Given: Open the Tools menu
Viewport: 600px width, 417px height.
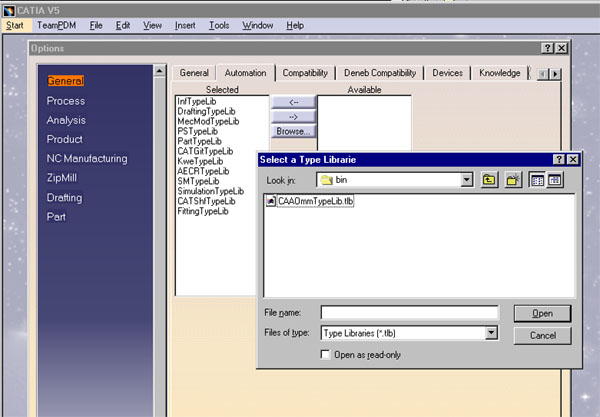Looking at the screenshot, I should coord(219,25).
